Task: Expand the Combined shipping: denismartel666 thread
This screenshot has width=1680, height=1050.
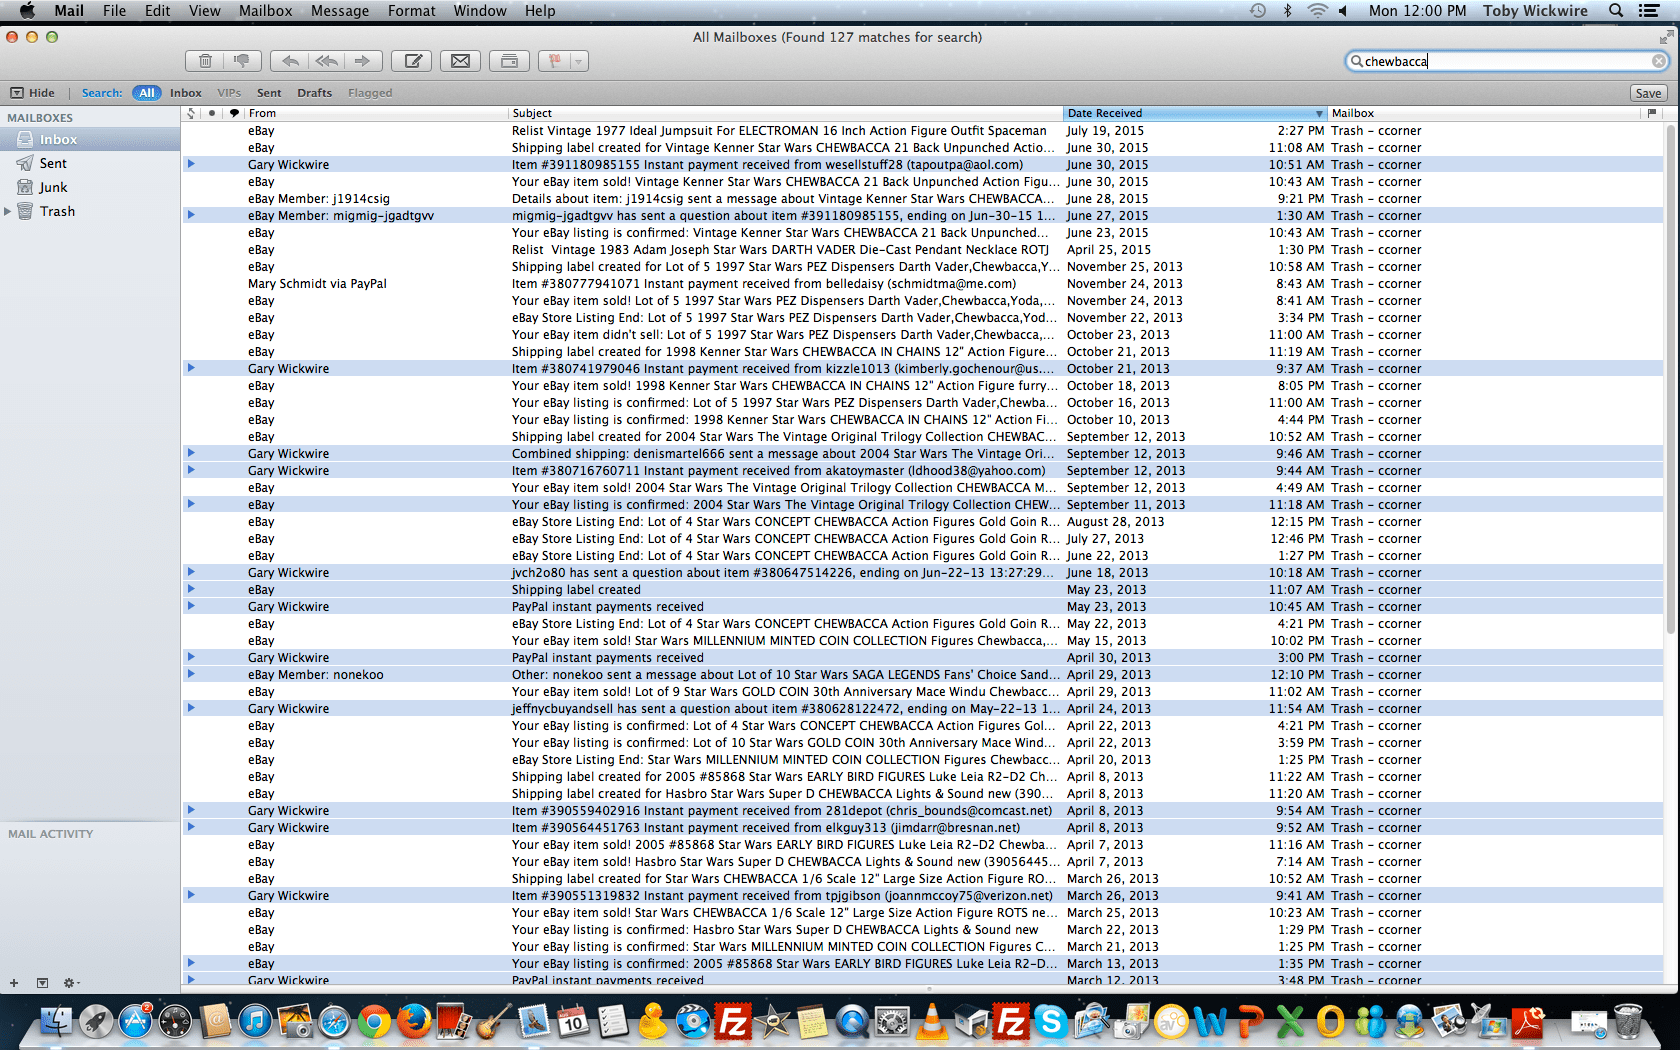Action: pyautogui.click(x=191, y=453)
